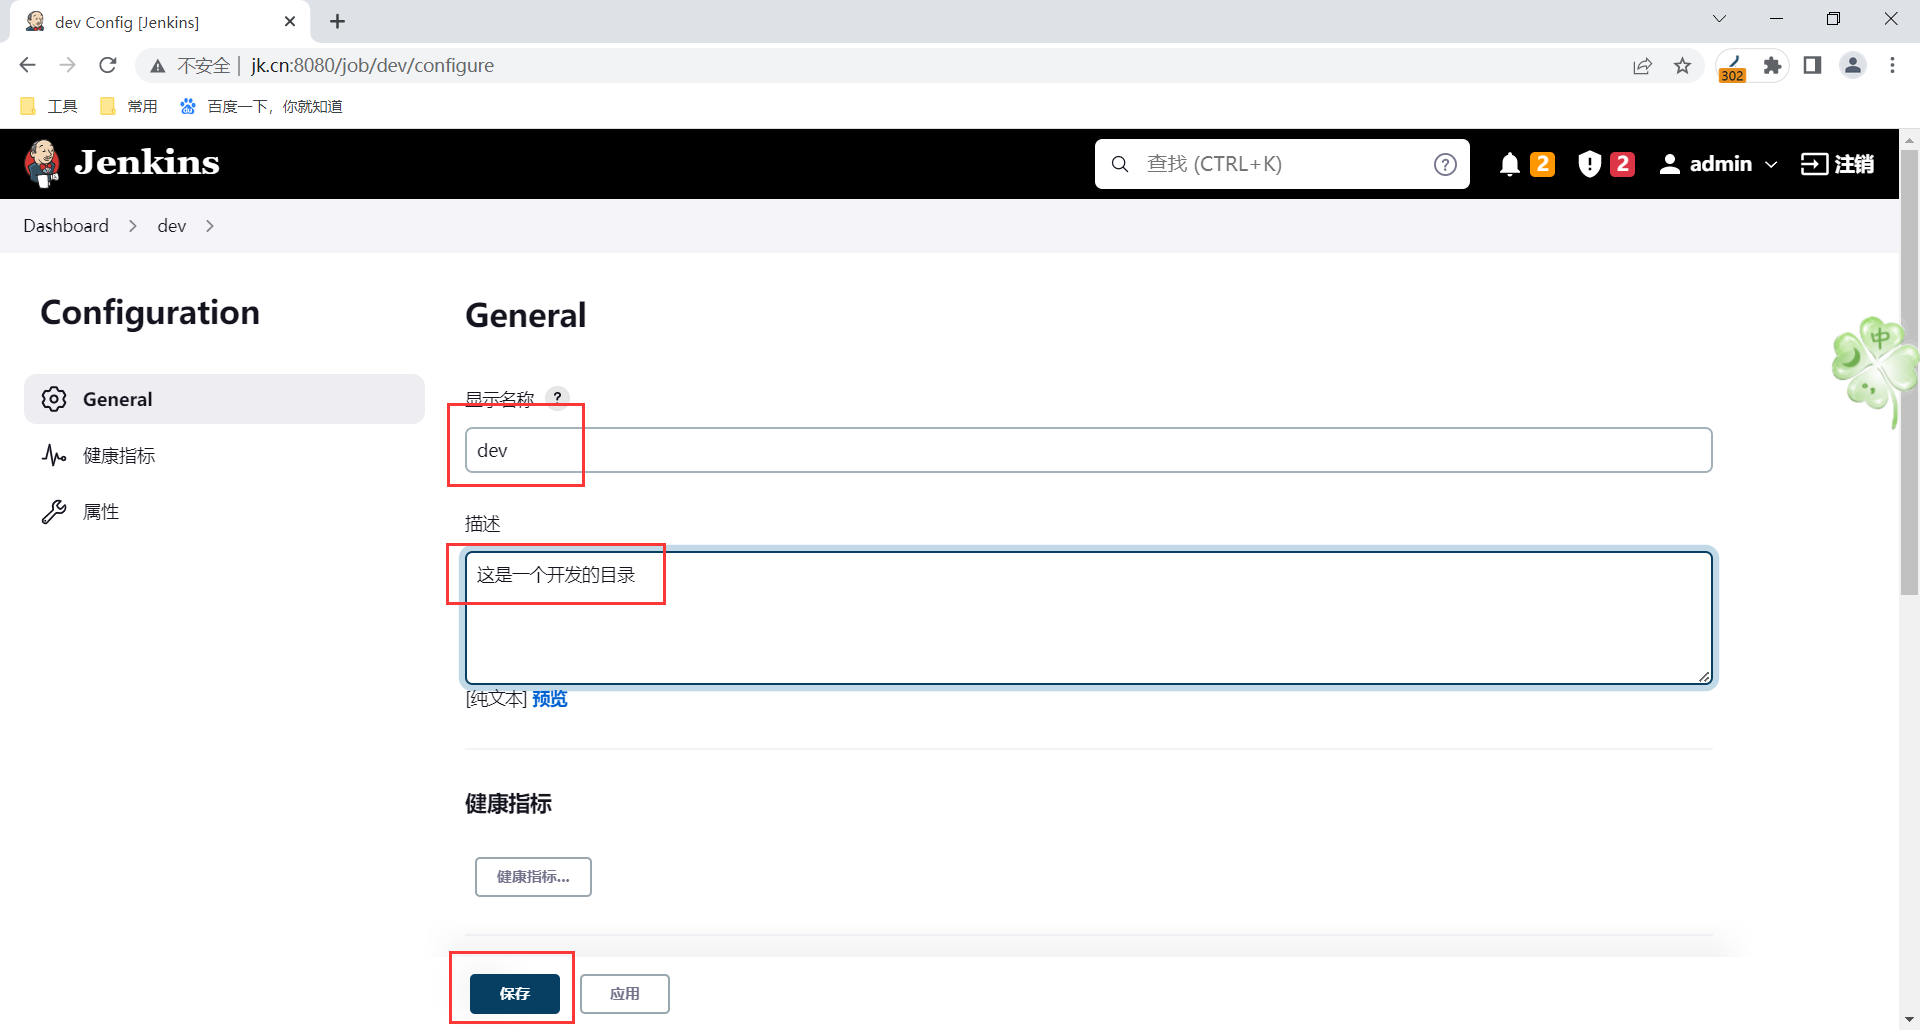The width and height of the screenshot is (1920, 1030).
Task: Open the security warnings shield icon
Action: tap(1589, 164)
